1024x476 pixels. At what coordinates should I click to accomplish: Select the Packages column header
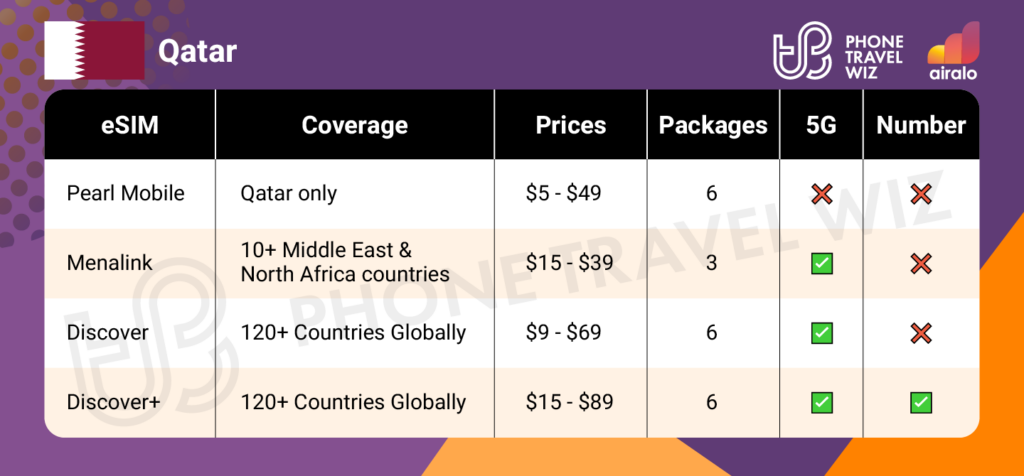click(x=712, y=126)
